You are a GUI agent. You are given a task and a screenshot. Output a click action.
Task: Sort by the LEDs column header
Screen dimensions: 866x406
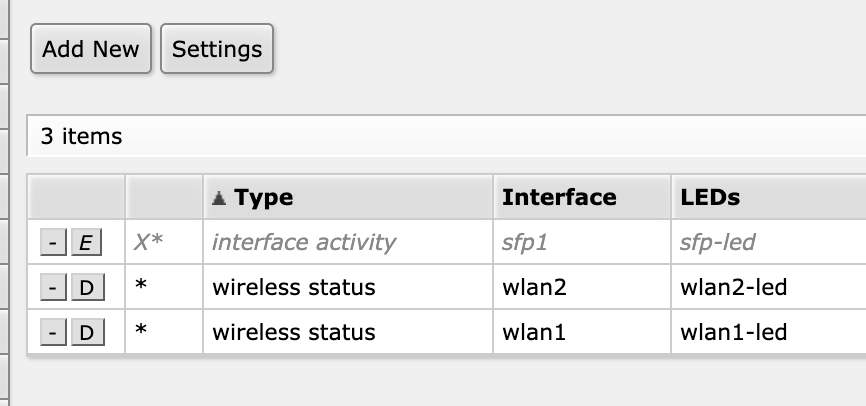[710, 198]
